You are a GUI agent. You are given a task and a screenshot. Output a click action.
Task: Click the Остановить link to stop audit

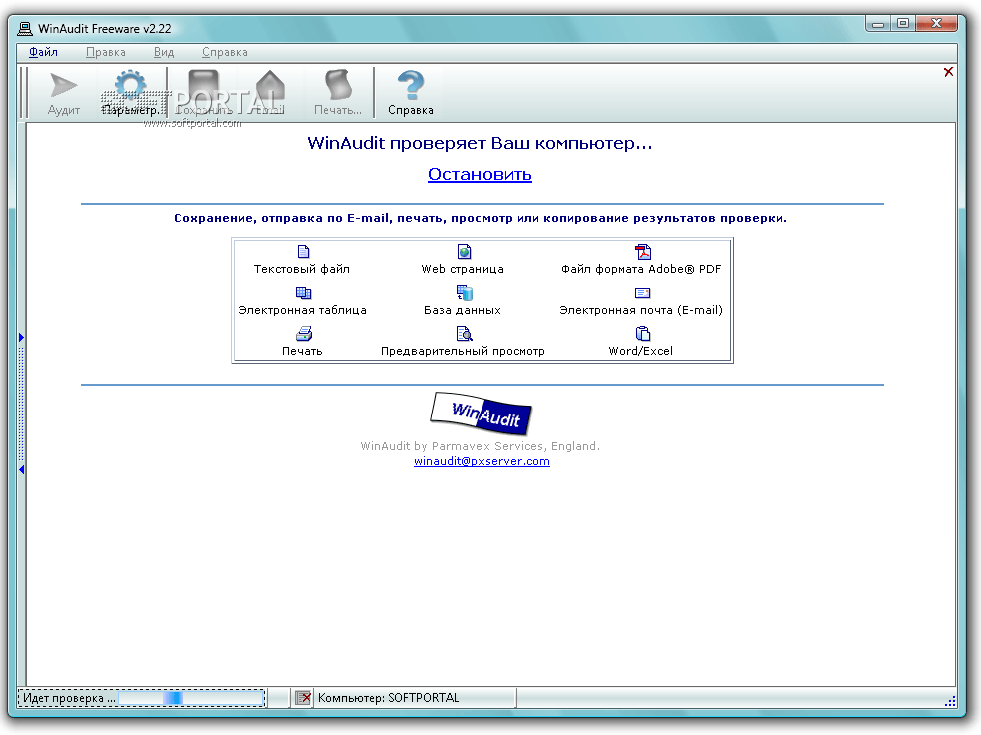tap(480, 174)
